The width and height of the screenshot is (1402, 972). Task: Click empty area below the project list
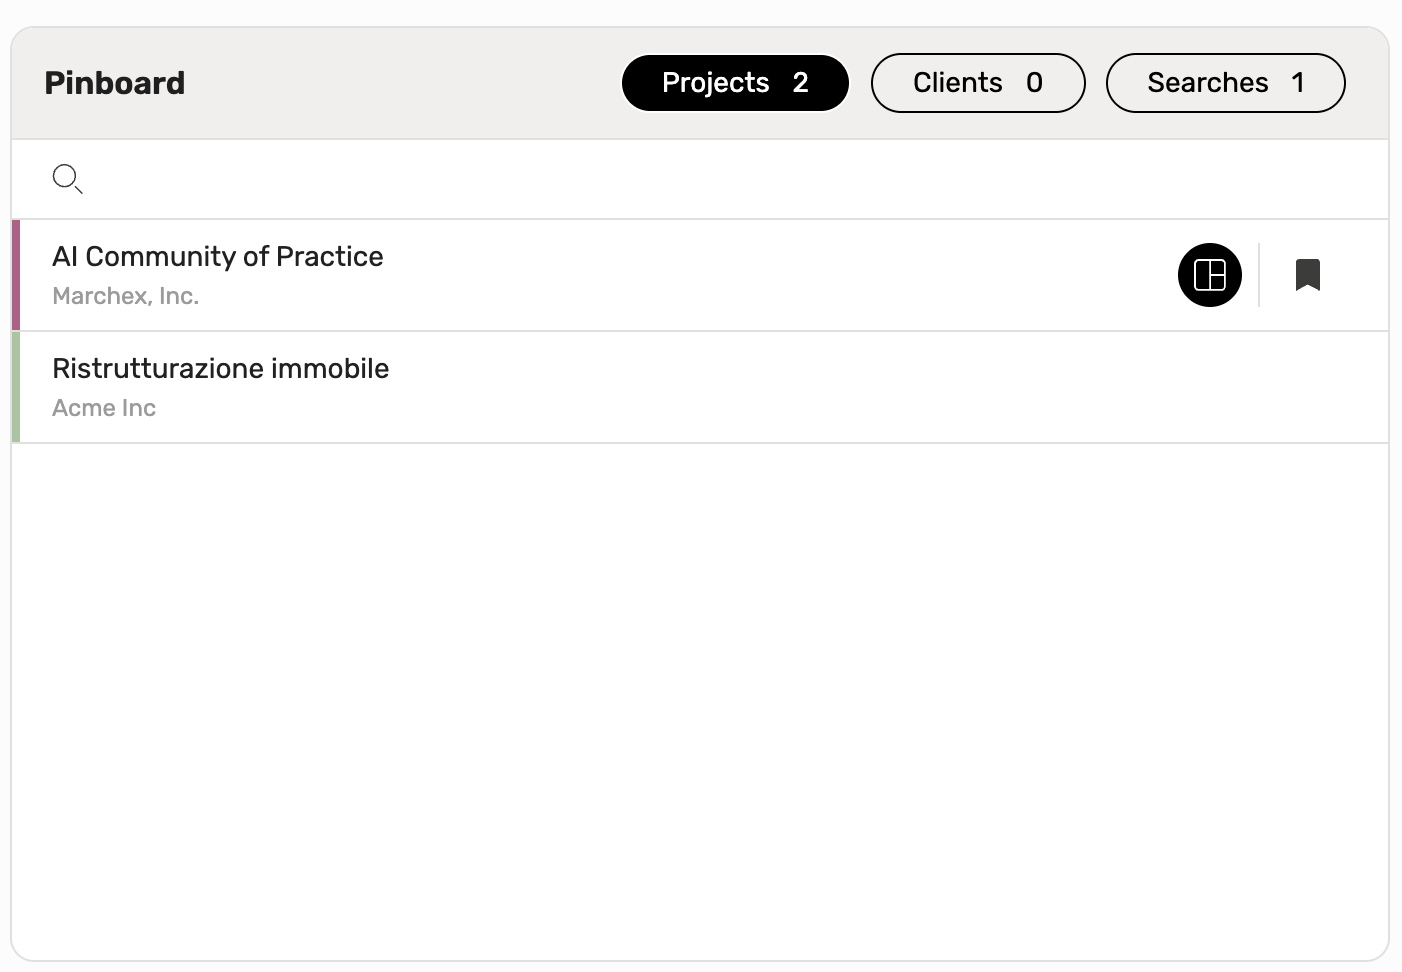click(x=700, y=700)
